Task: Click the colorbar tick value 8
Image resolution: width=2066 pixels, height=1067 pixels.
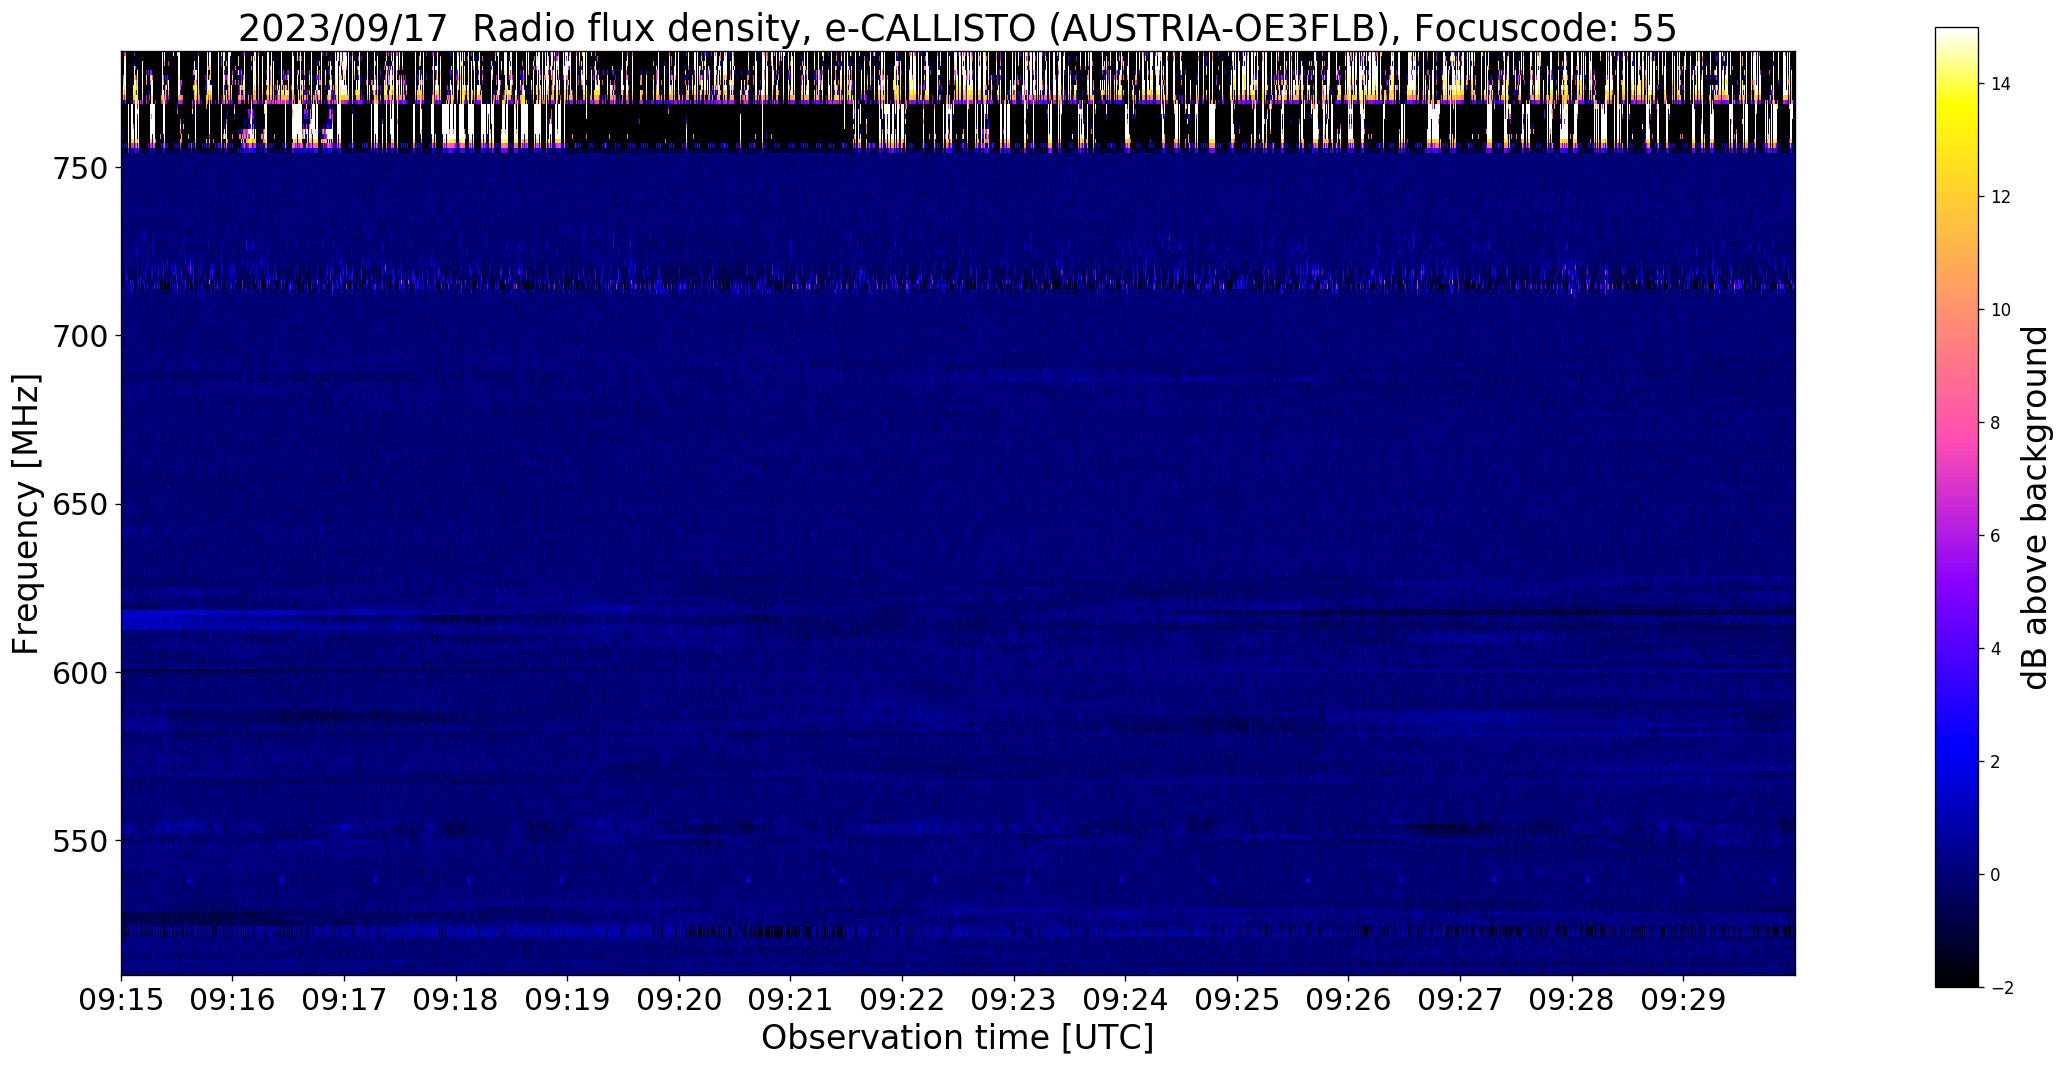Action: click(1996, 423)
